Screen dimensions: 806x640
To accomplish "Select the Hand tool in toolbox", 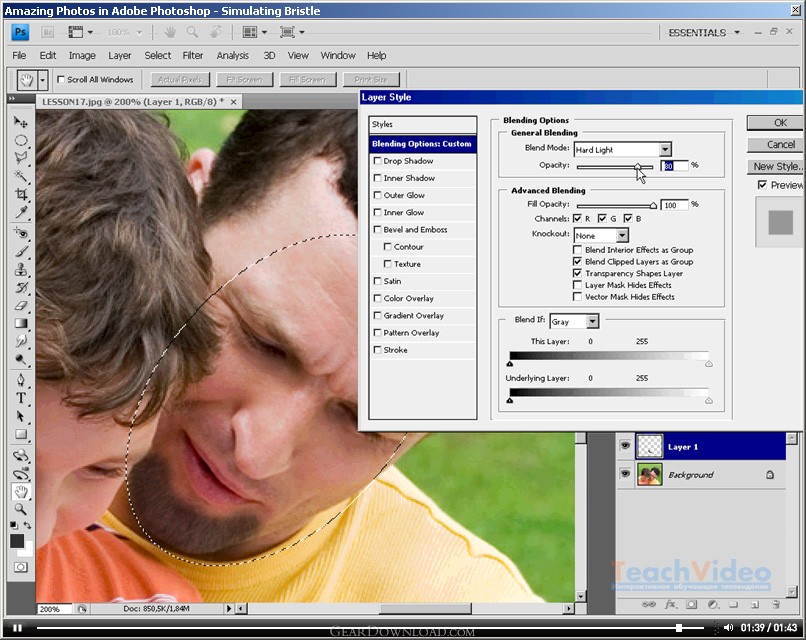I will 21,492.
